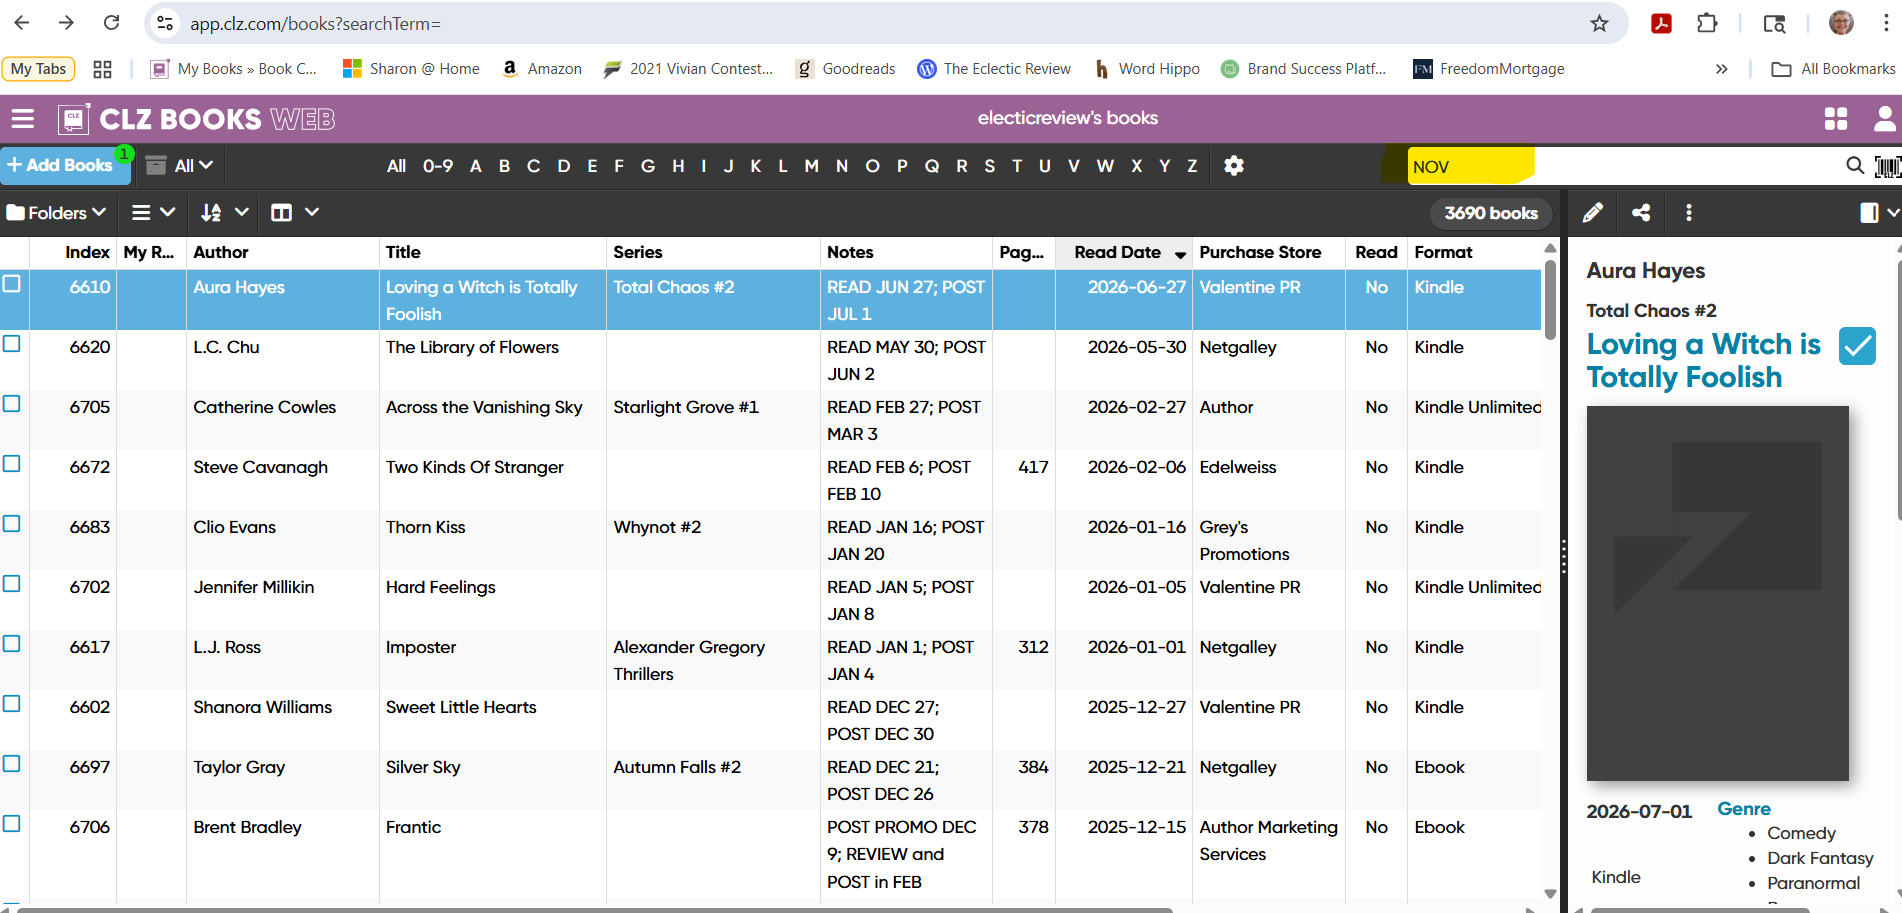Open the All collections dropdown

[x=181, y=166]
